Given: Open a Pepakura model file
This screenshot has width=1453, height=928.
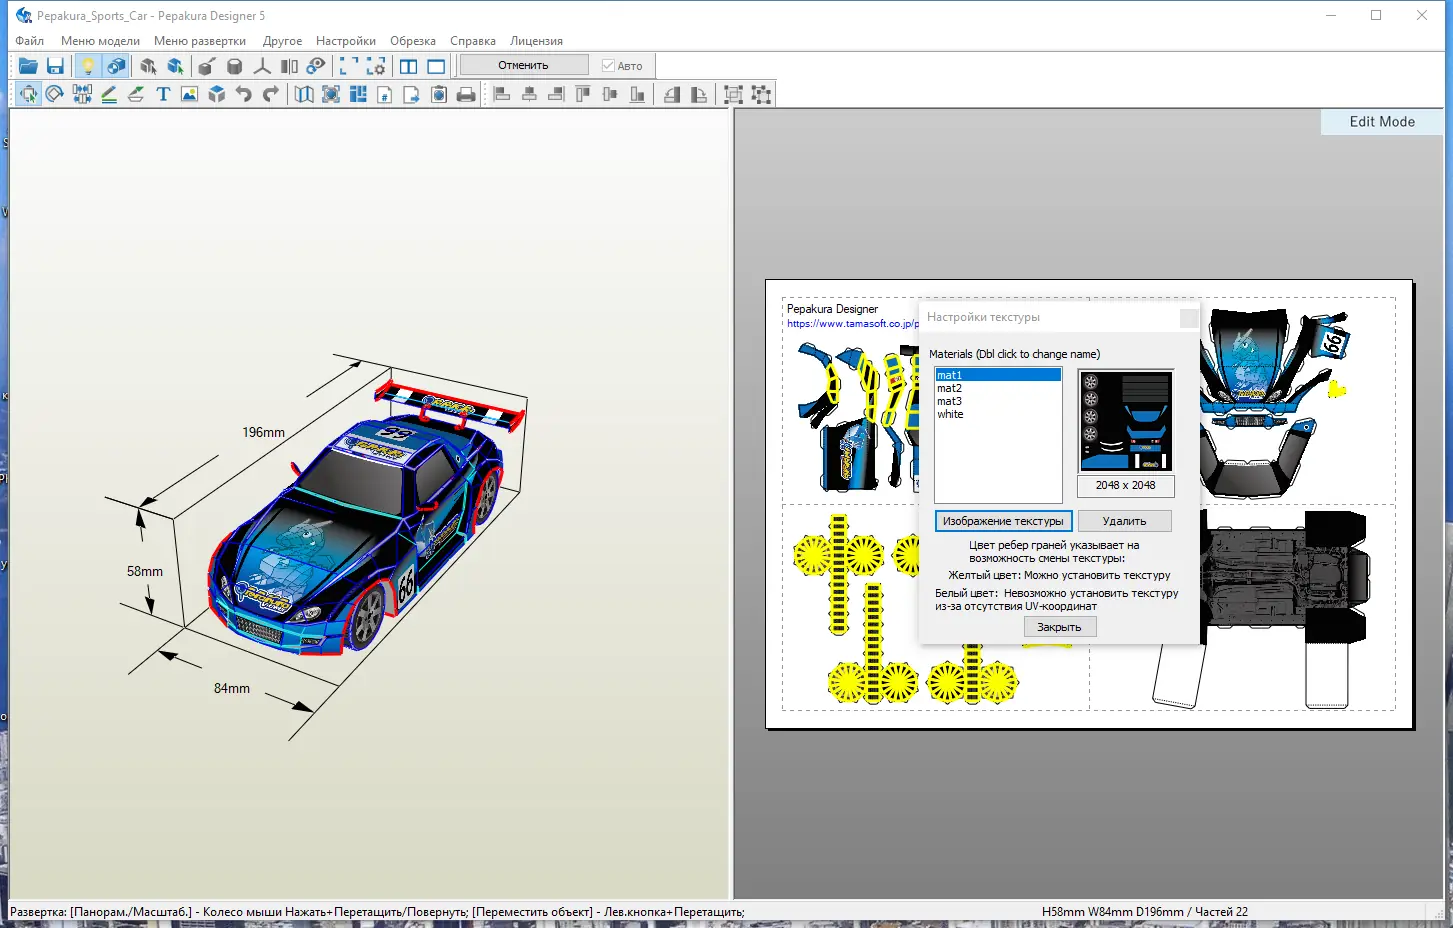Looking at the screenshot, I should point(28,66).
